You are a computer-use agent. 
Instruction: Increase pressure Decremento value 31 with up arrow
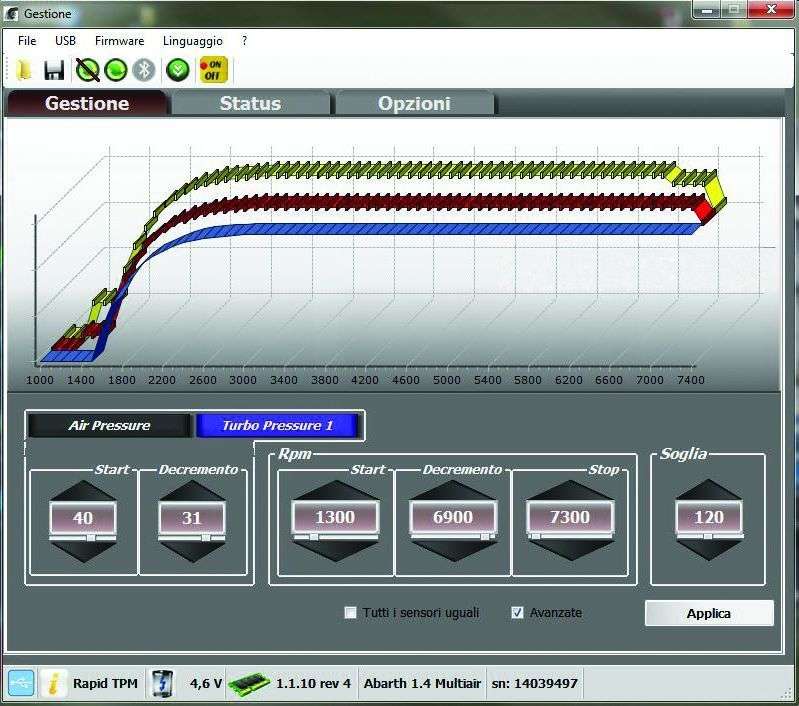tap(192, 491)
